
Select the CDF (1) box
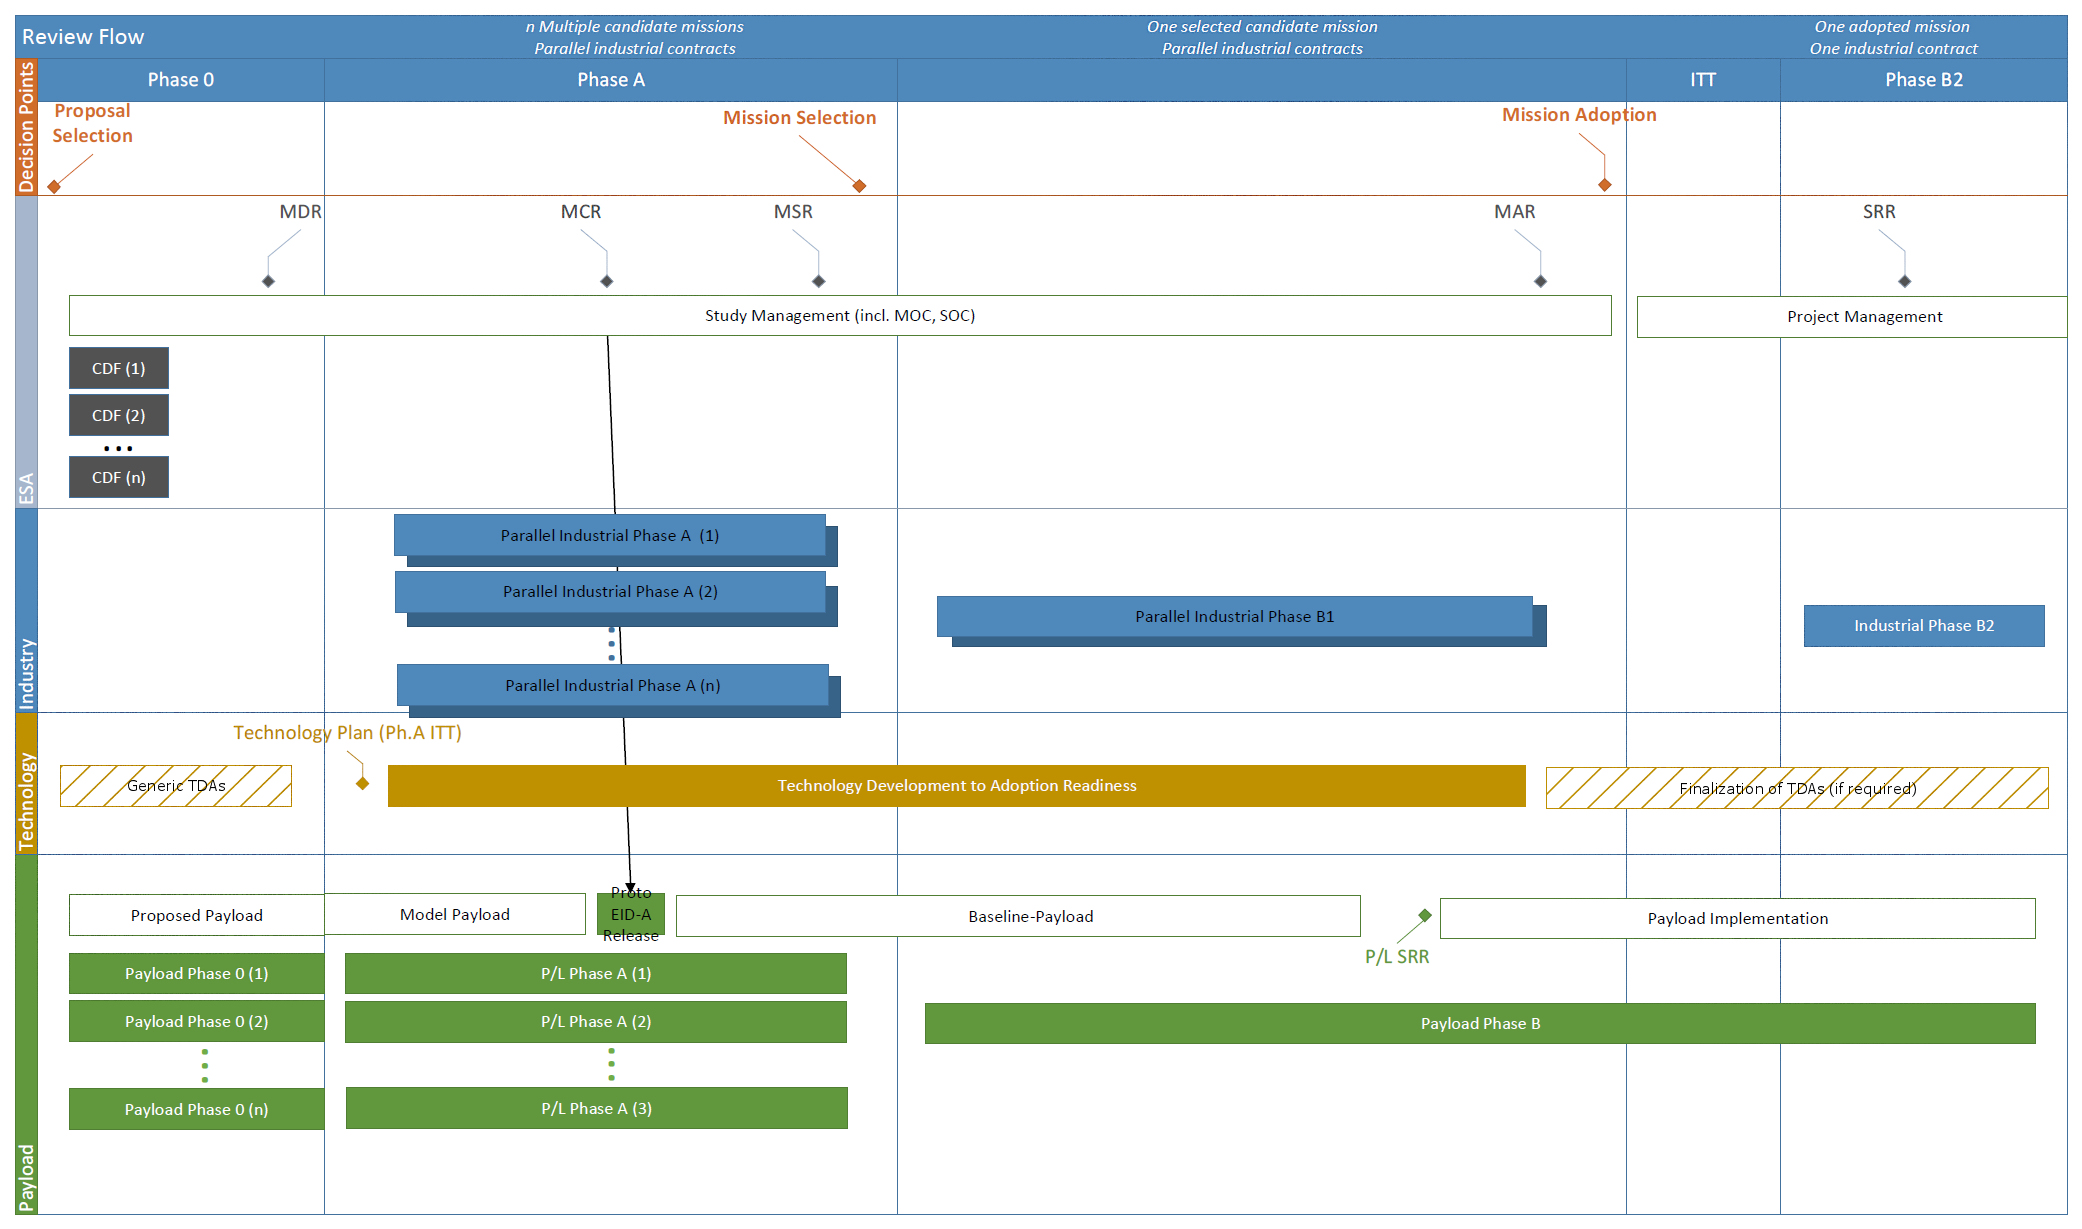[x=118, y=368]
